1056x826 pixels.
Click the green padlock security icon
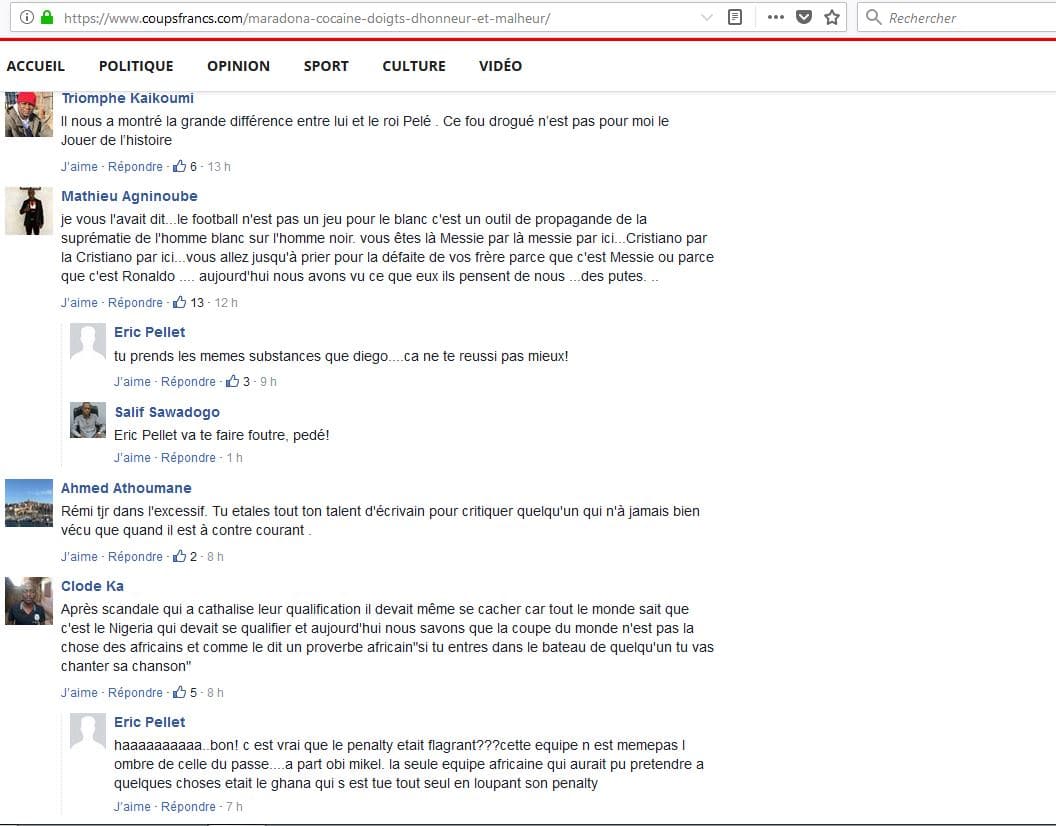pyautogui.click(x=47, y=18)
